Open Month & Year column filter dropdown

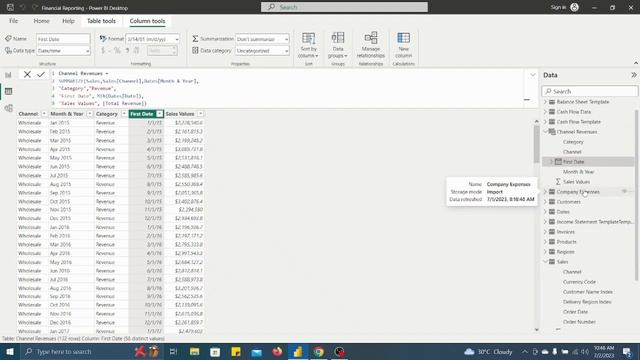(x=89, y=114)
